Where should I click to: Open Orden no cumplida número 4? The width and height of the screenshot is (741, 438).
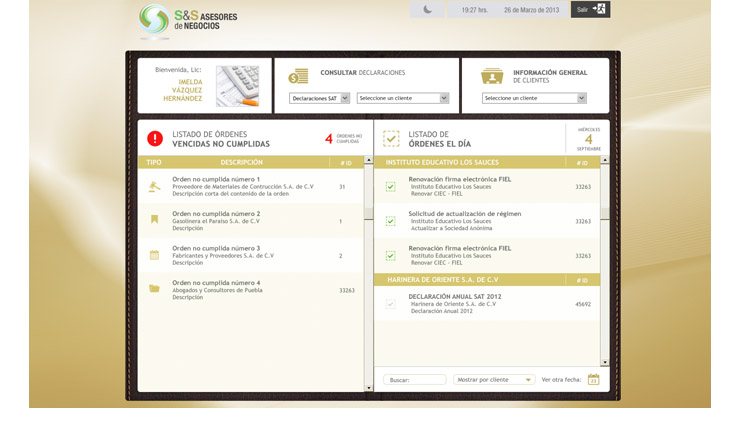(x=216, y=283)
